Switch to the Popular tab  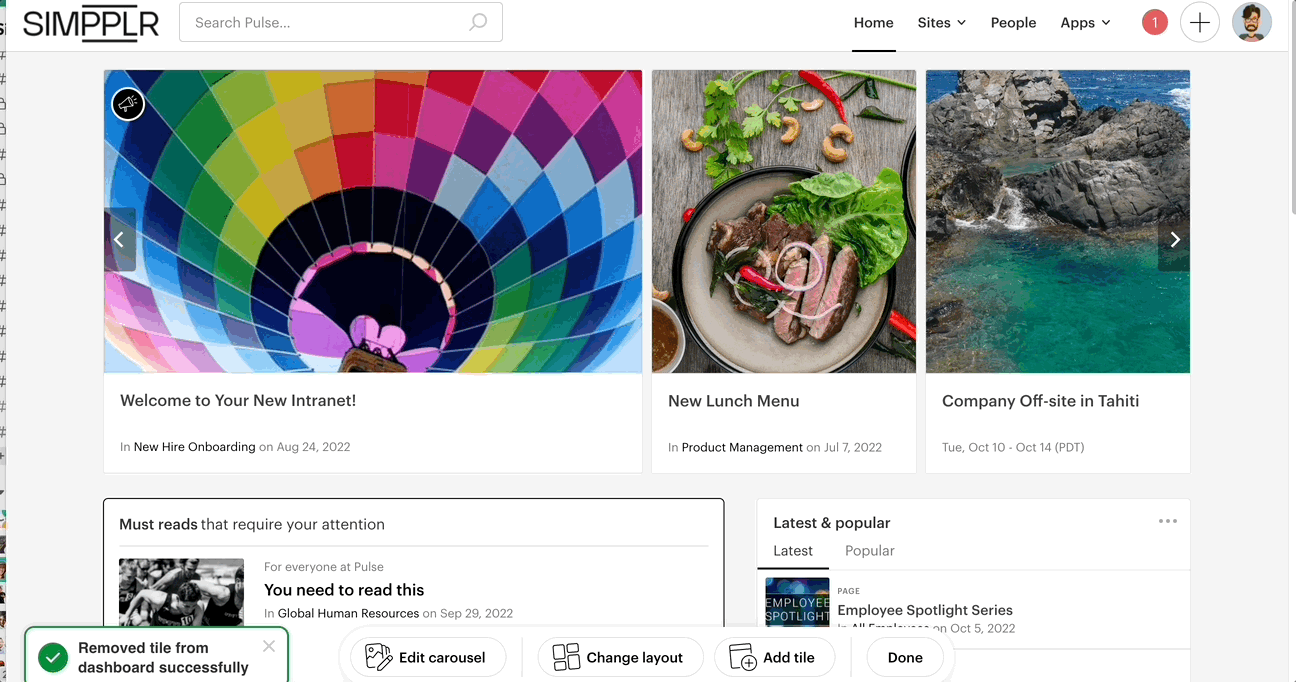point(869,551)
